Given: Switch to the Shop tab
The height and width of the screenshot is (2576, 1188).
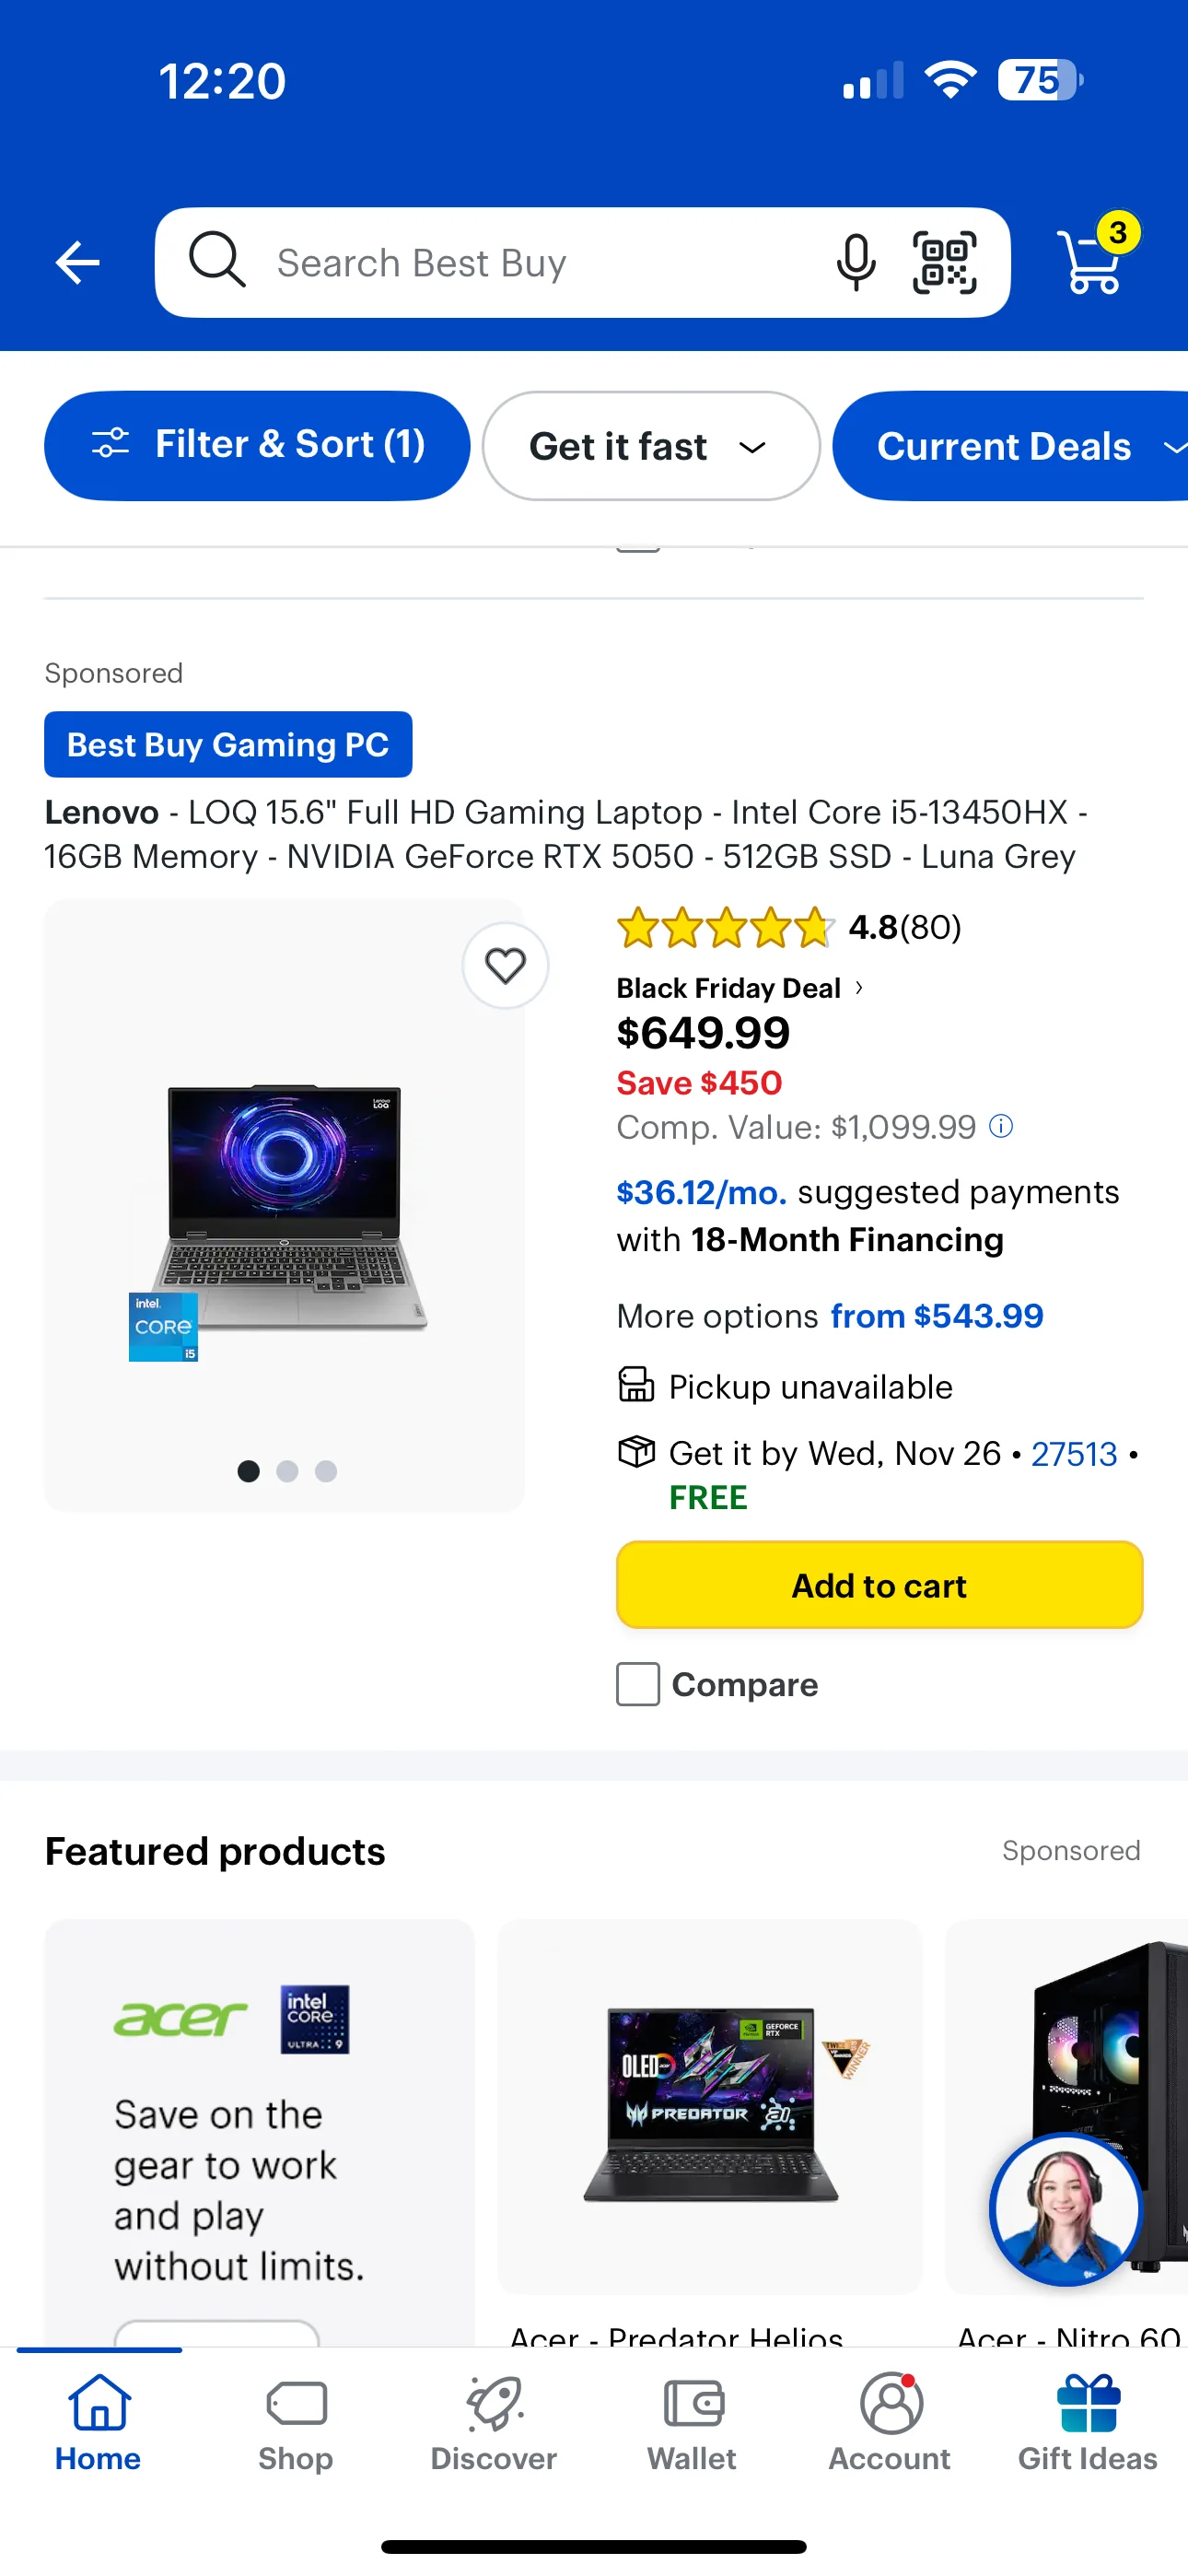Looking at the screenshot, I should [x=296, y=2422].
